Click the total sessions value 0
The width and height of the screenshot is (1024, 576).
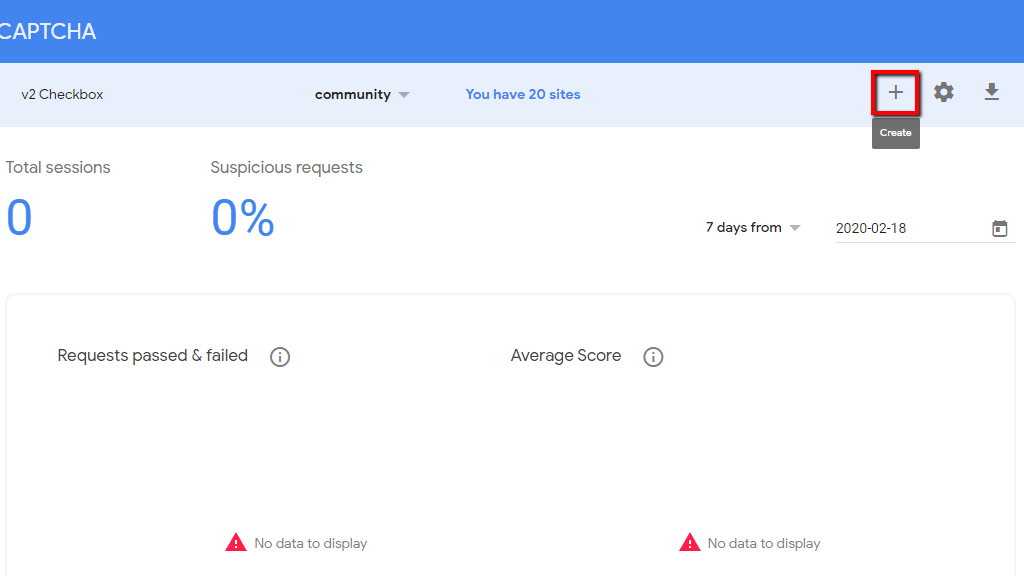point(19,217)
